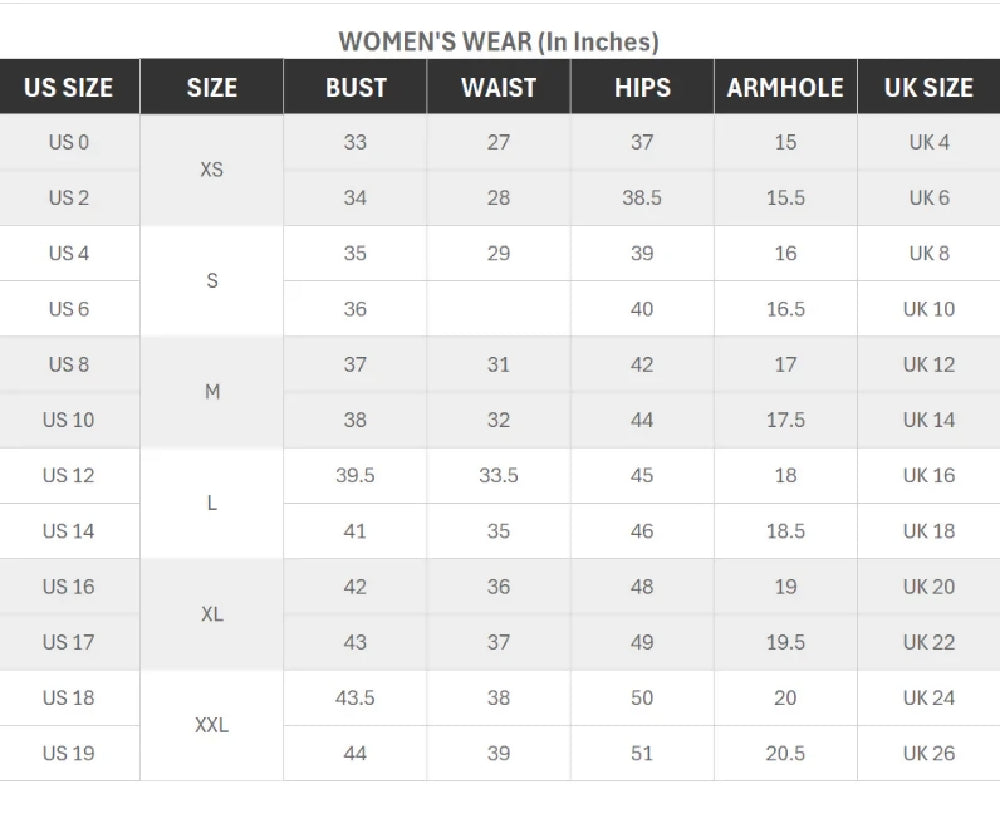Image resolution: width=1000 pixels, height=833 pixels.
Task: Select the M size cell
Action: [212, 392]
